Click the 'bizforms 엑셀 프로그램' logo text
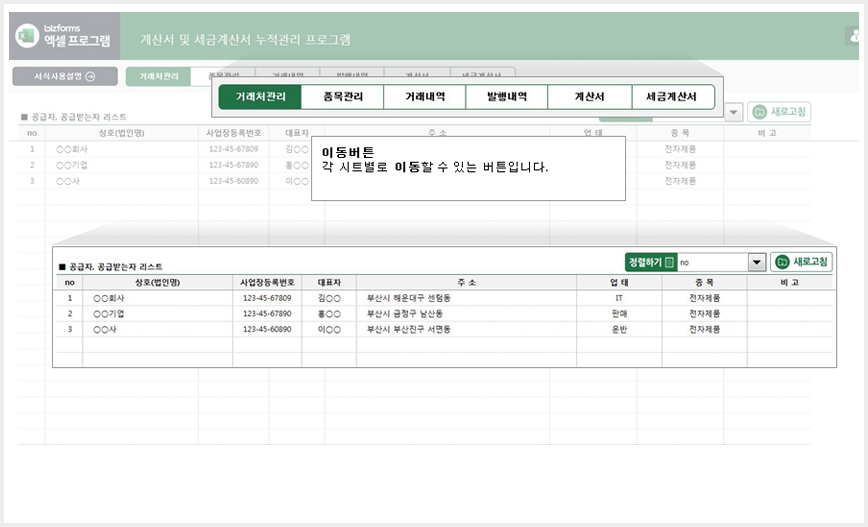The height and width of the screenshot is (527, 868). click(77, 35)
